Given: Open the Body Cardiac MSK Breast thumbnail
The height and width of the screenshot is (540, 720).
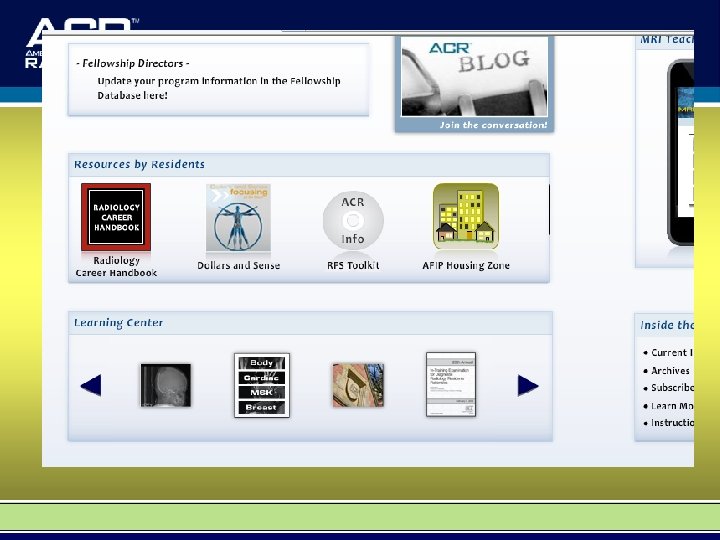Looking at the screenshot, I should [x=262, y=385].
